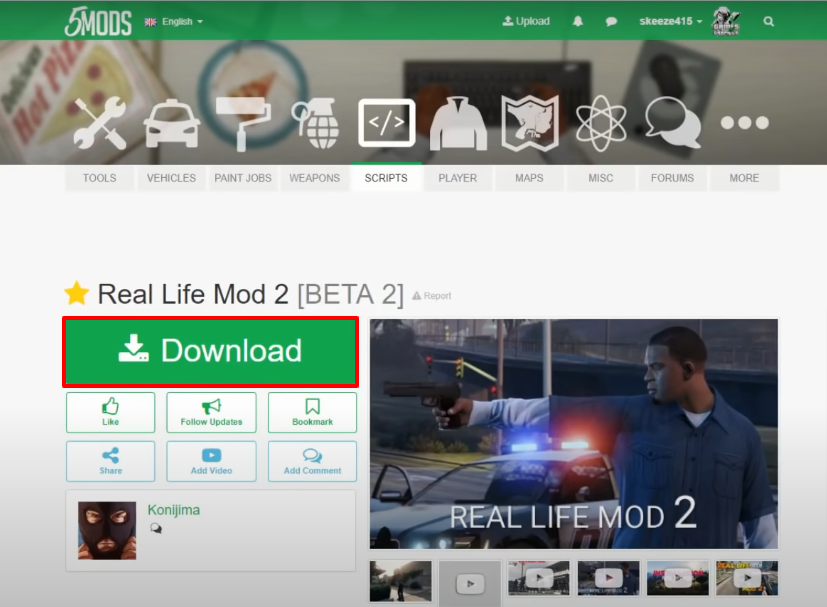Switch to the WEAPONS tab

point(315,178)
